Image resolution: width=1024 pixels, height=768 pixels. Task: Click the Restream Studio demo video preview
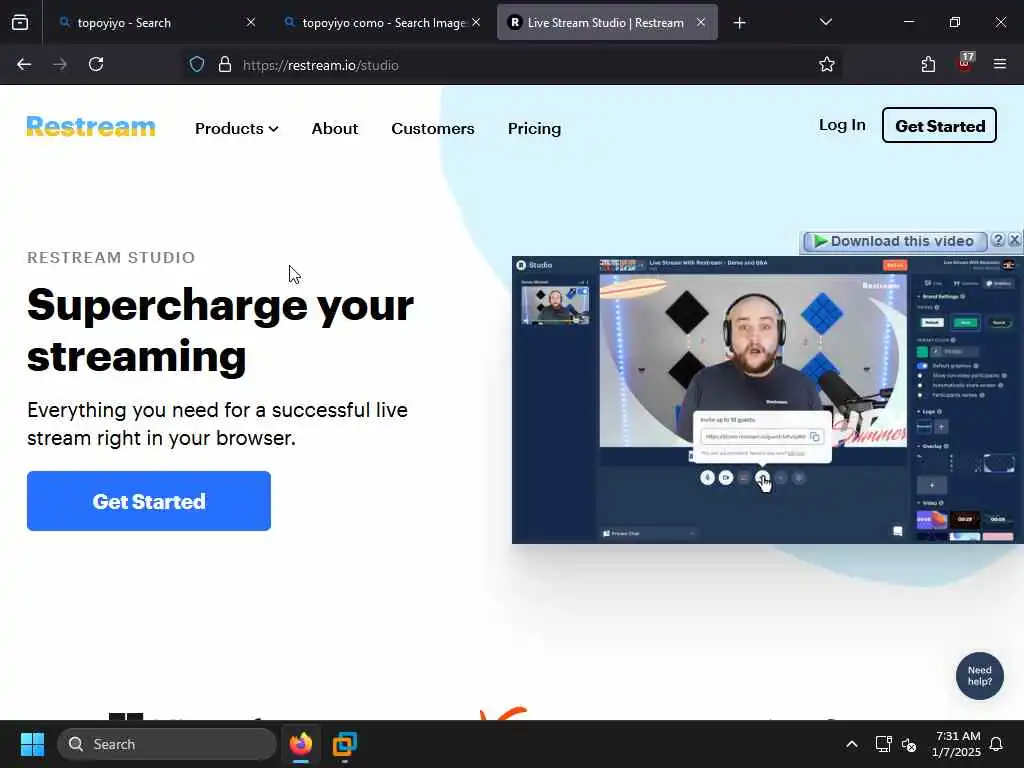[x=767, y=400]
